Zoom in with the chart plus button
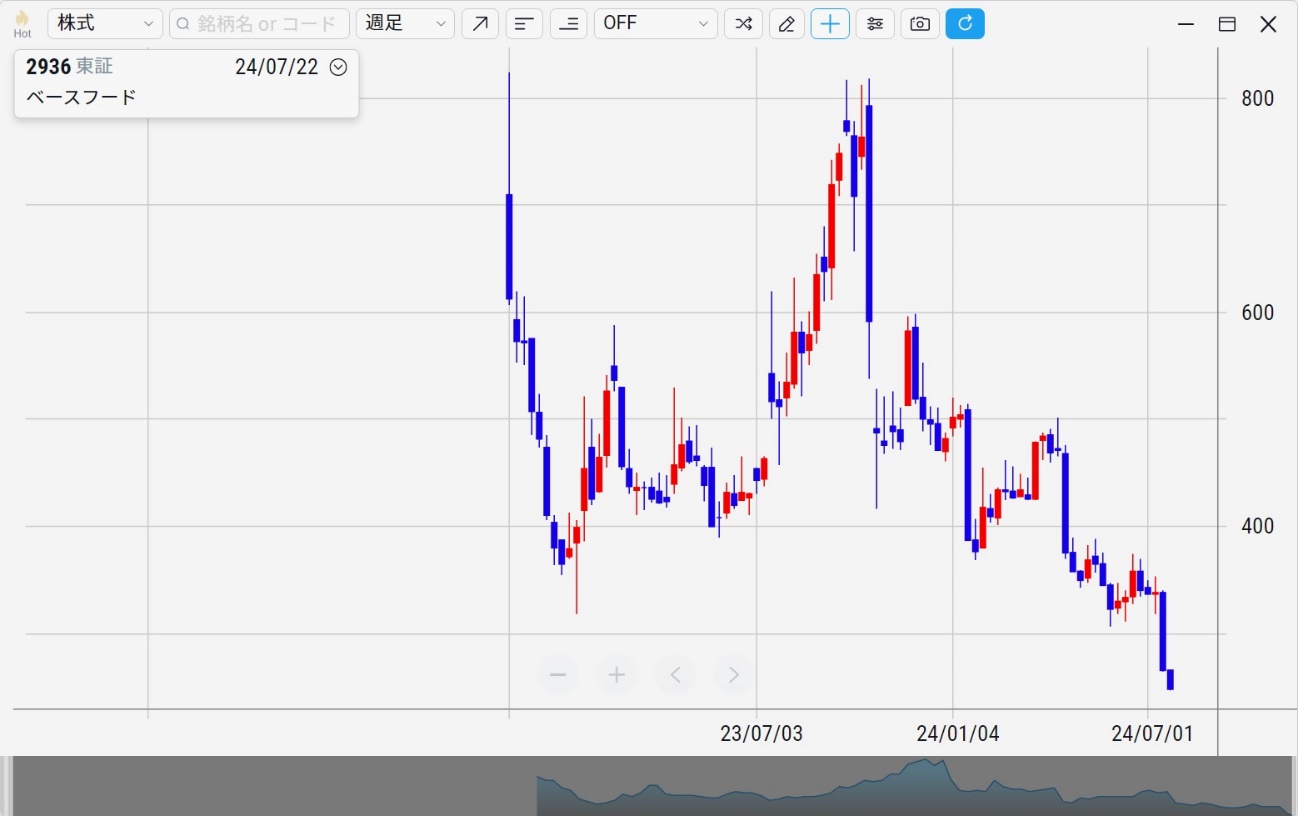This screenshot has width=1298, height=816. click(617, 675)
